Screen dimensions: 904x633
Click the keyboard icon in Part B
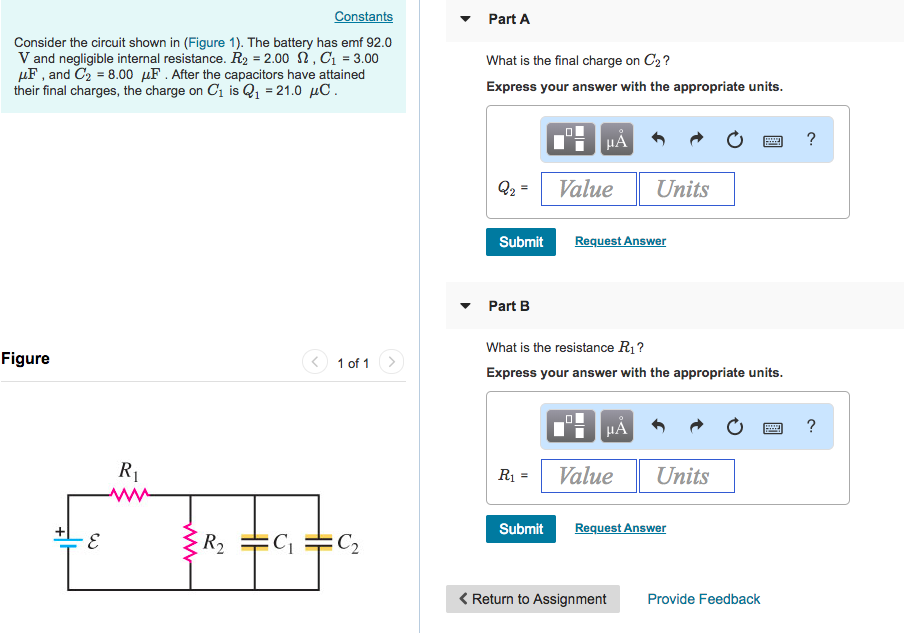tap(772, 426)
